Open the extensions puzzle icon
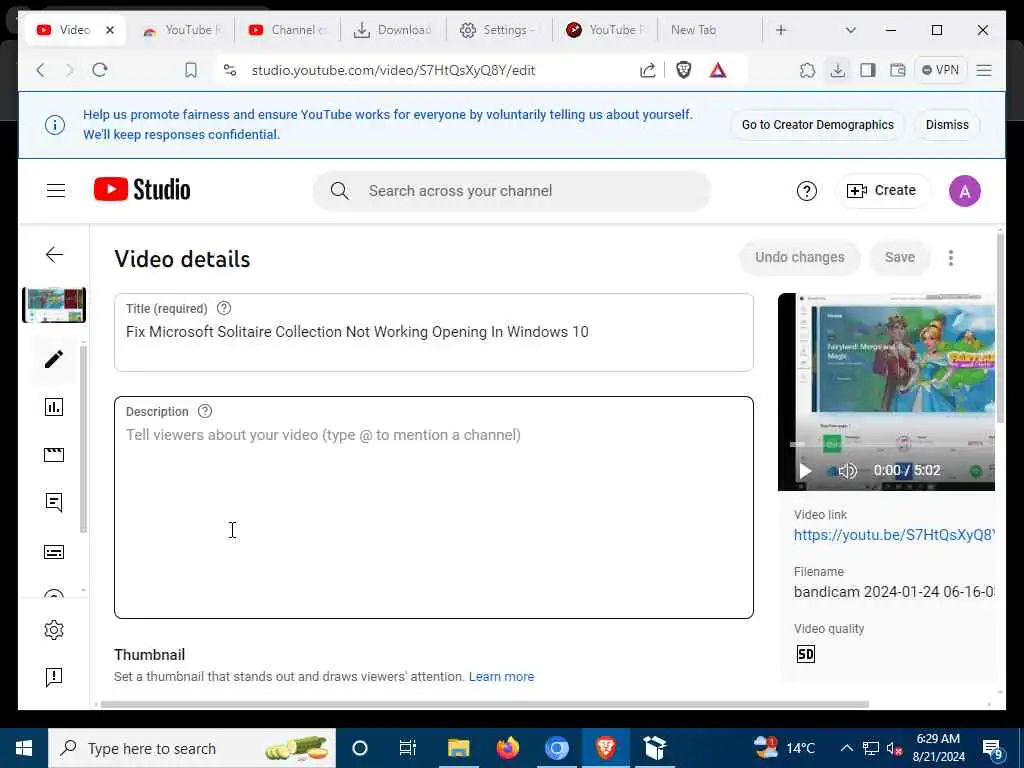1024x768 pixels. click(807, 70)
